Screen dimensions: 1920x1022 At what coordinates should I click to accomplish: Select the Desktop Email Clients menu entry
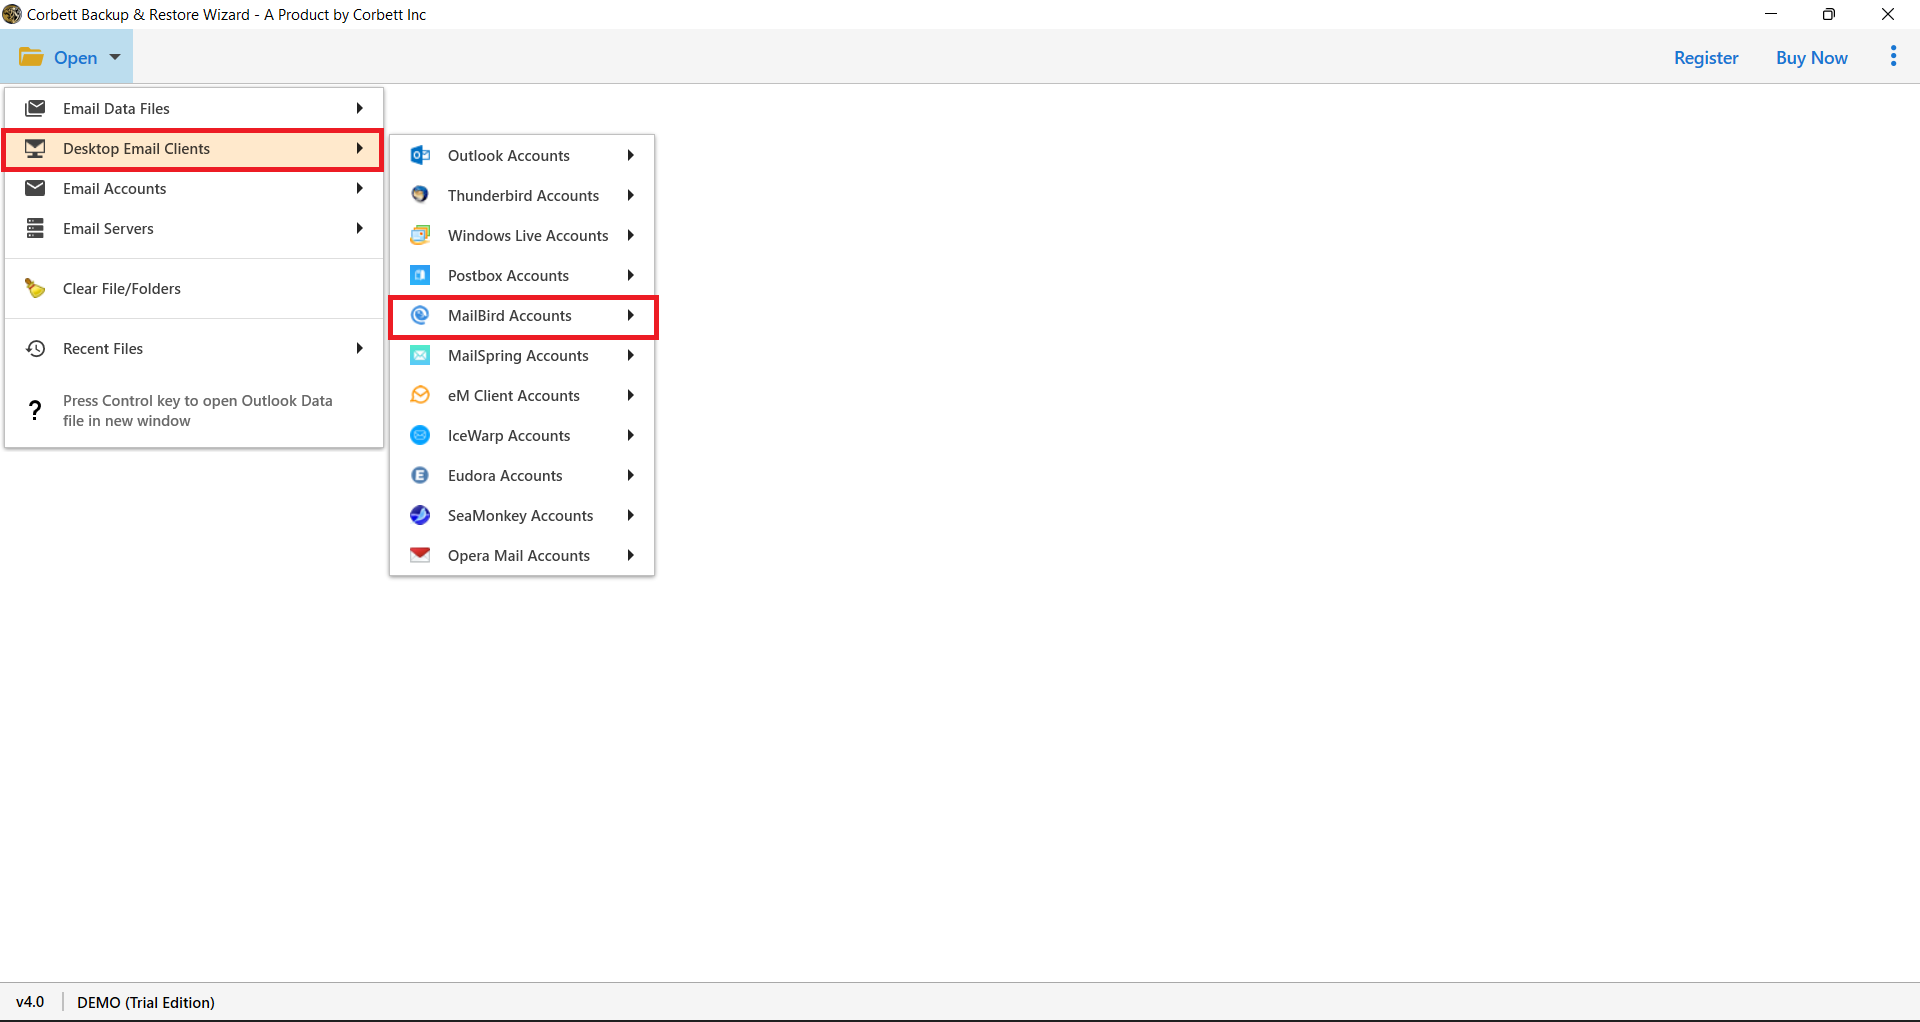[194, 148]
